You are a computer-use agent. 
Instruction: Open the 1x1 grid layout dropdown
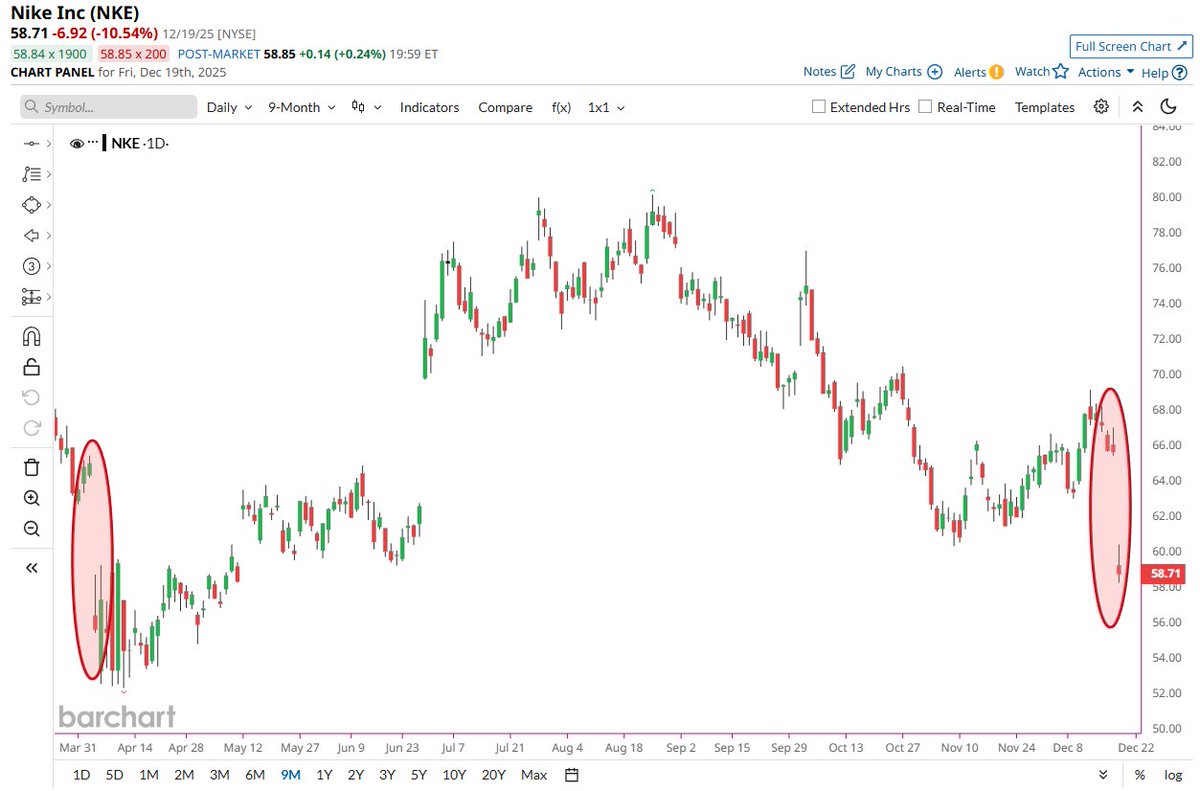coord(606,107)
